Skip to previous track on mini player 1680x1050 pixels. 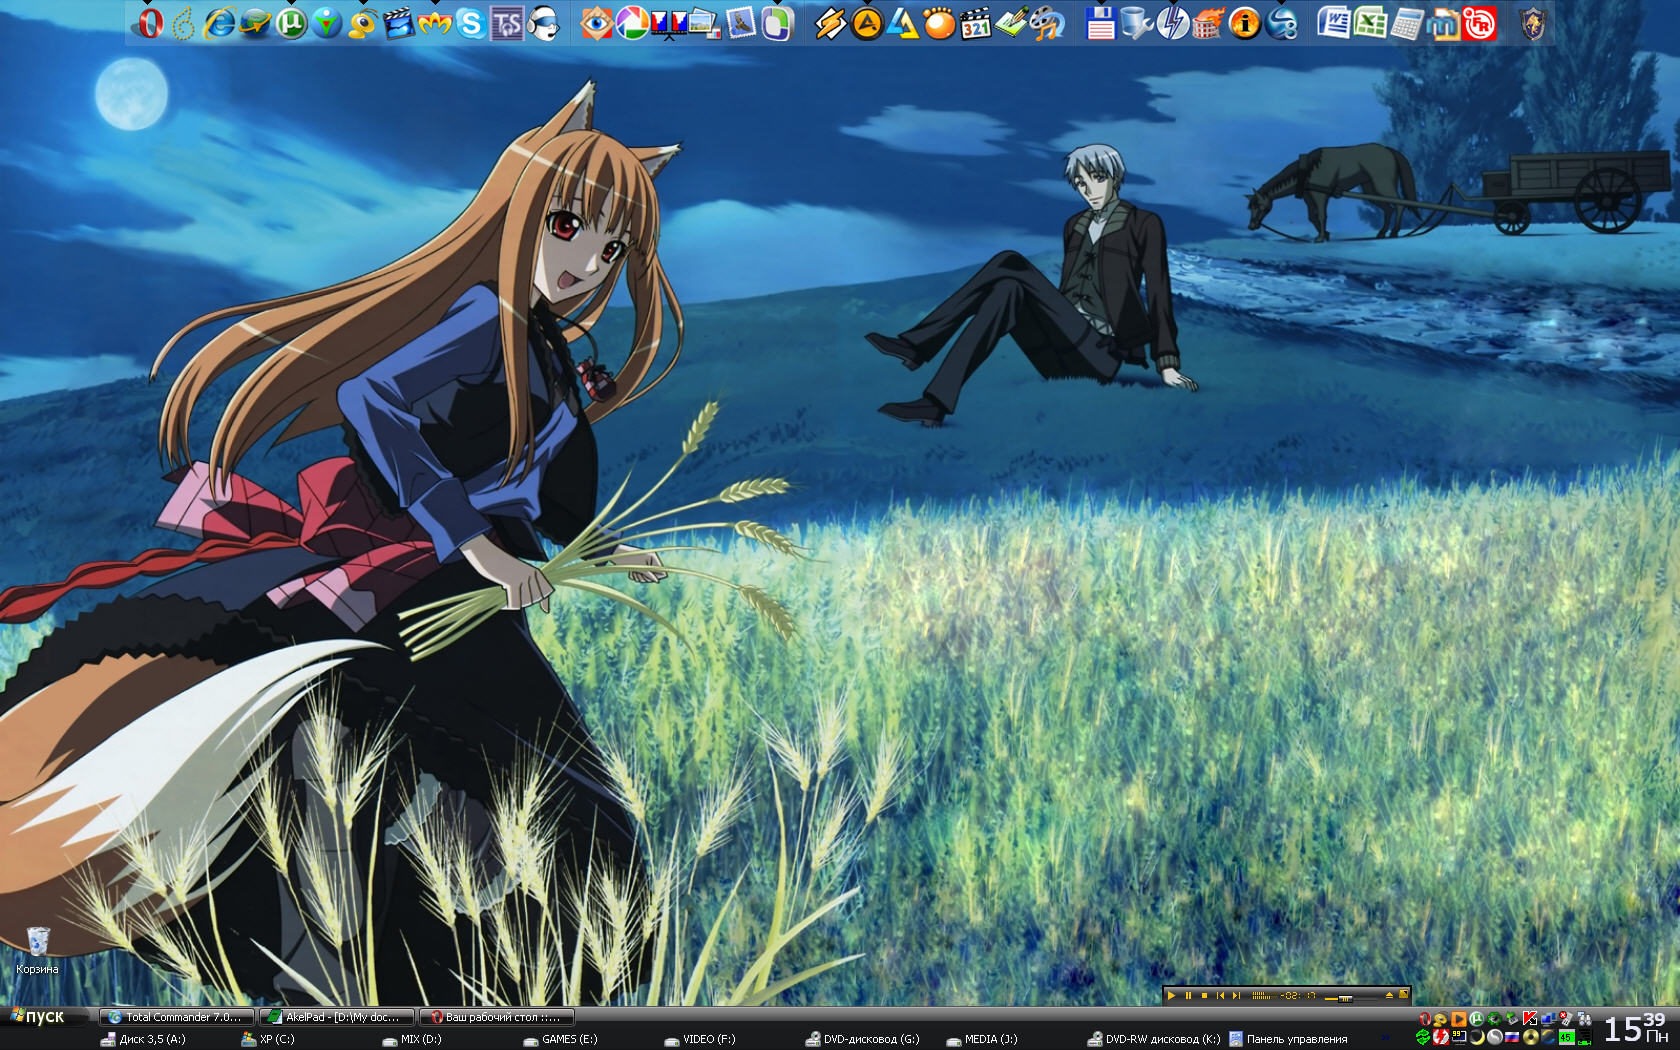pos(1220,996)
